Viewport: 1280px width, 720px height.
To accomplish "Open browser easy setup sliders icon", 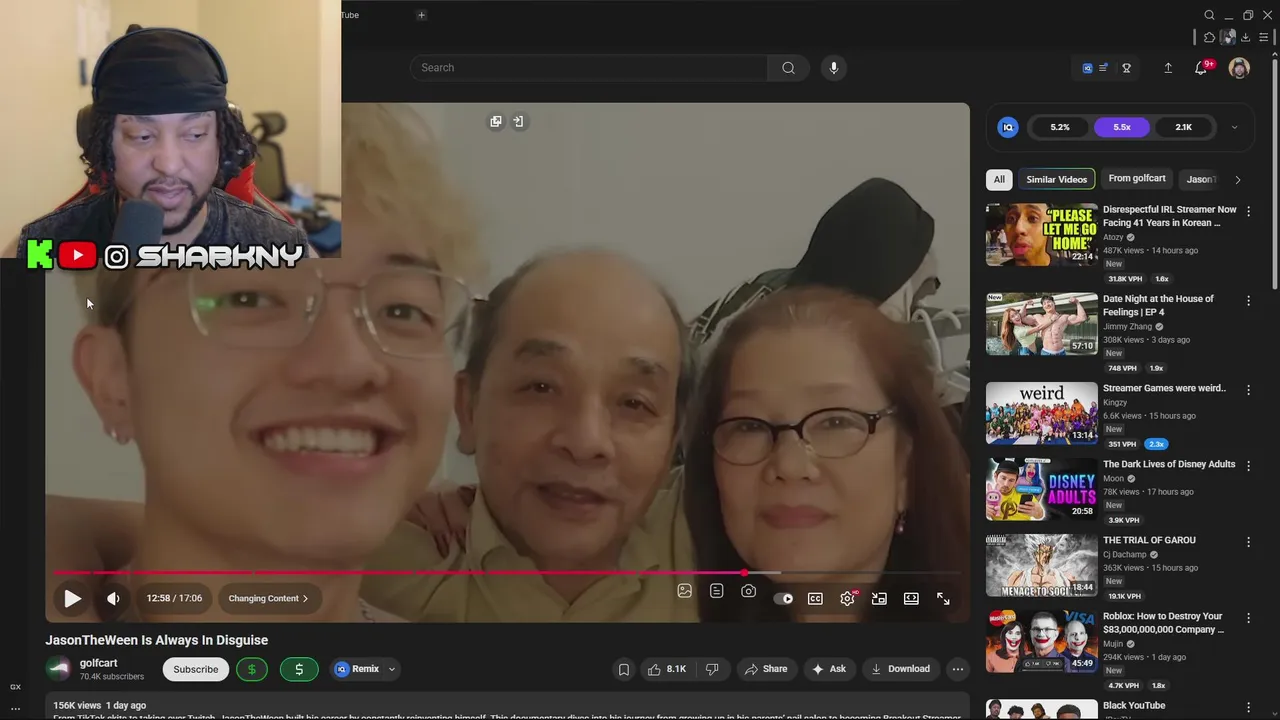I will tap(1263, 38).
